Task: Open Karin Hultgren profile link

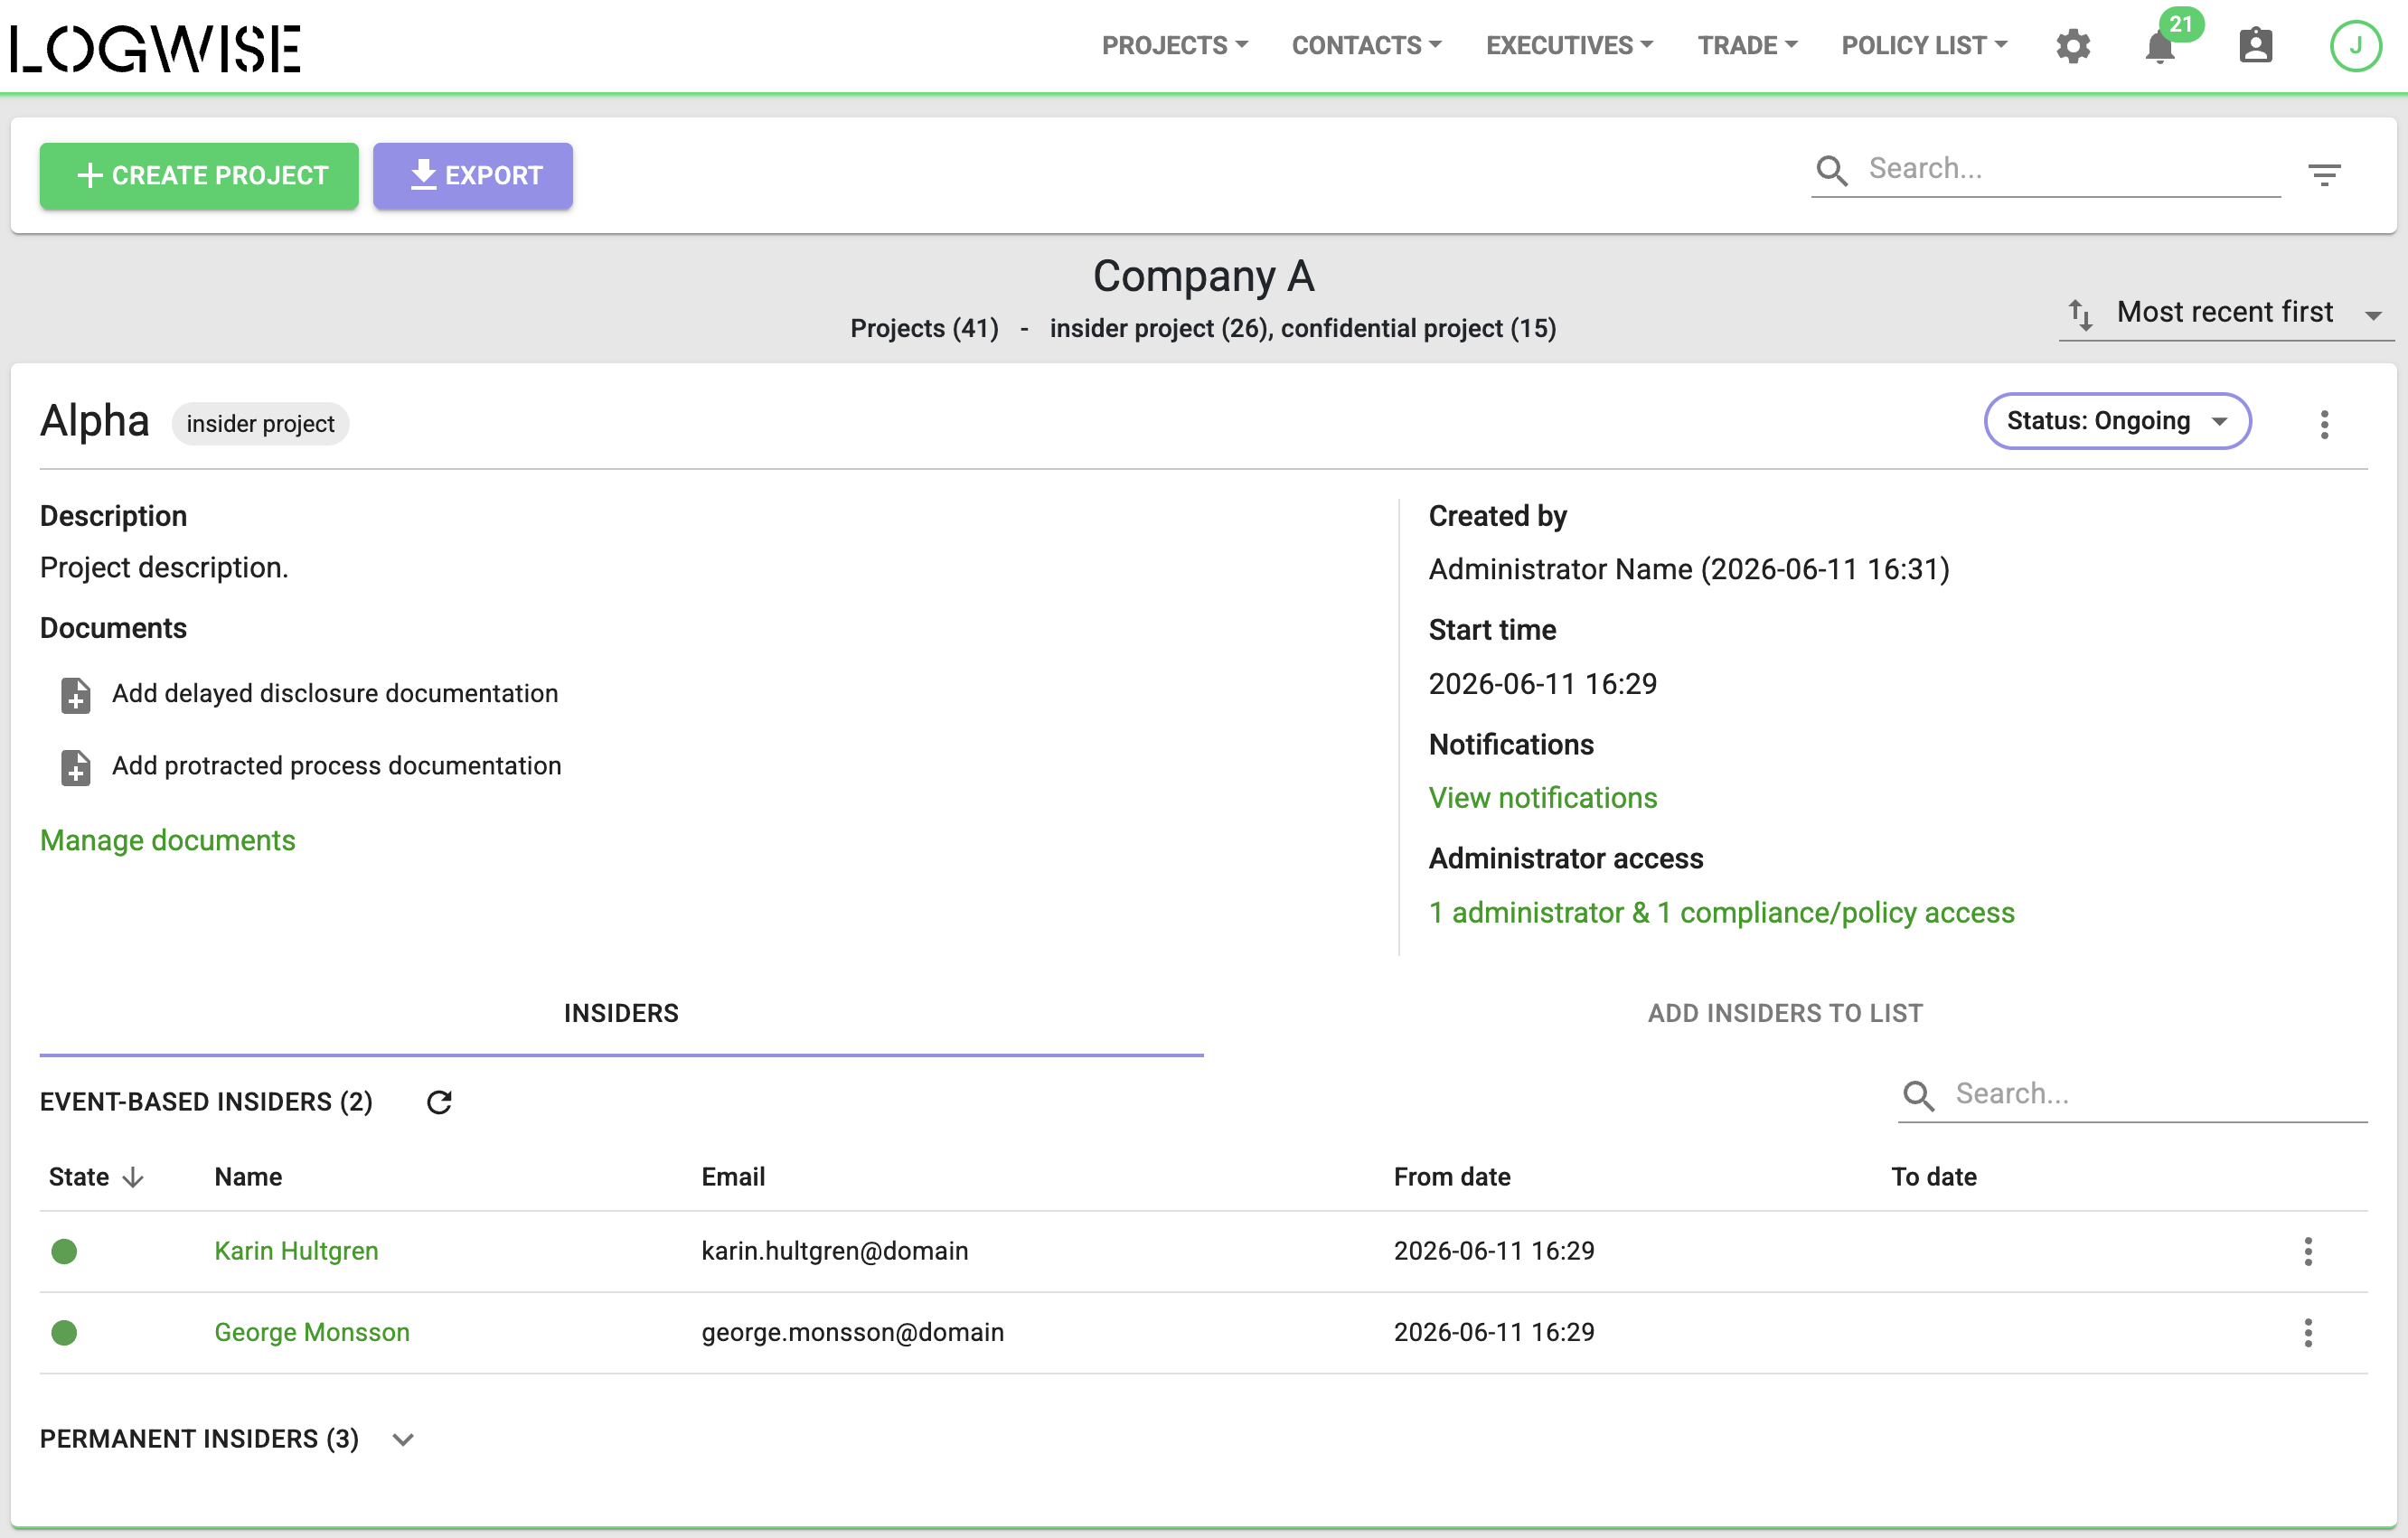Action: 296,1251
